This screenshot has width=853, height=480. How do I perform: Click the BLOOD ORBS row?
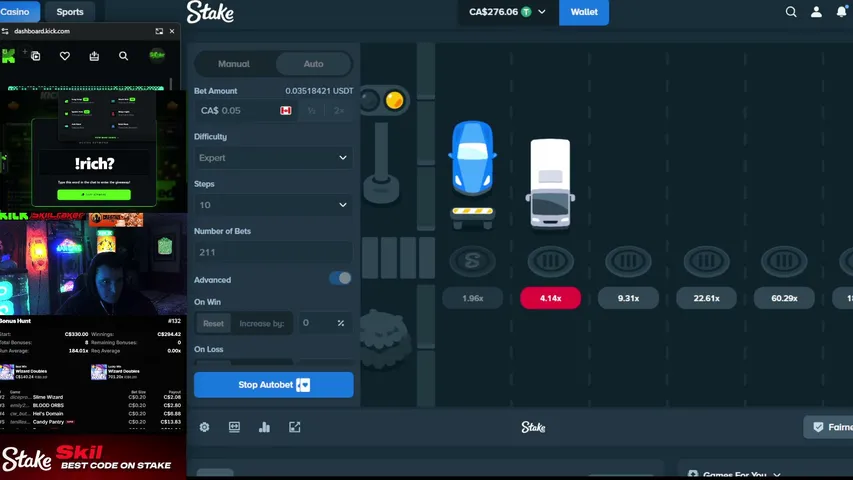click(91, 405)
